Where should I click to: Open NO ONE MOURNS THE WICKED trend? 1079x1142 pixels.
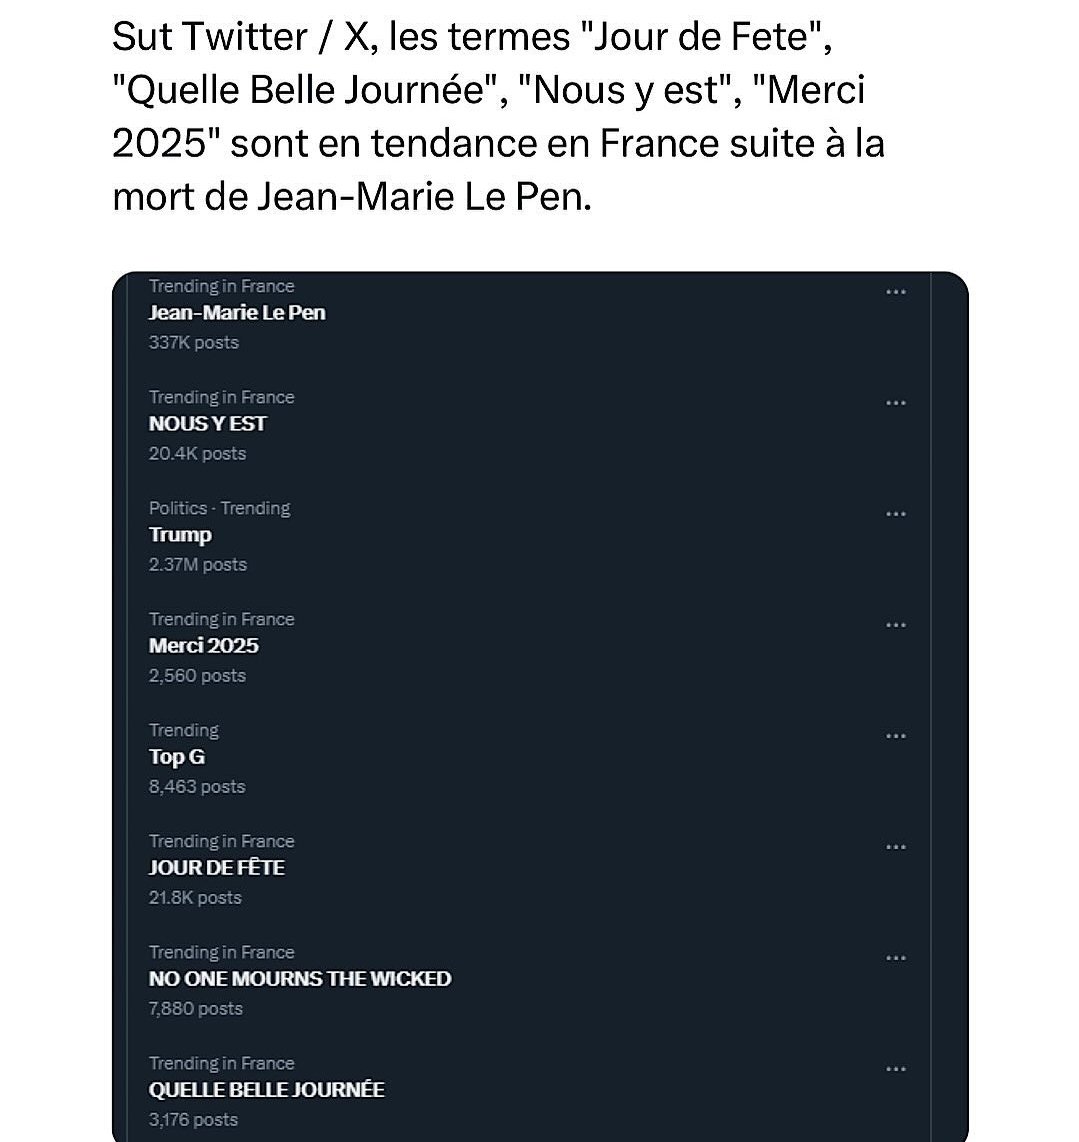click(x=299, y=979)
